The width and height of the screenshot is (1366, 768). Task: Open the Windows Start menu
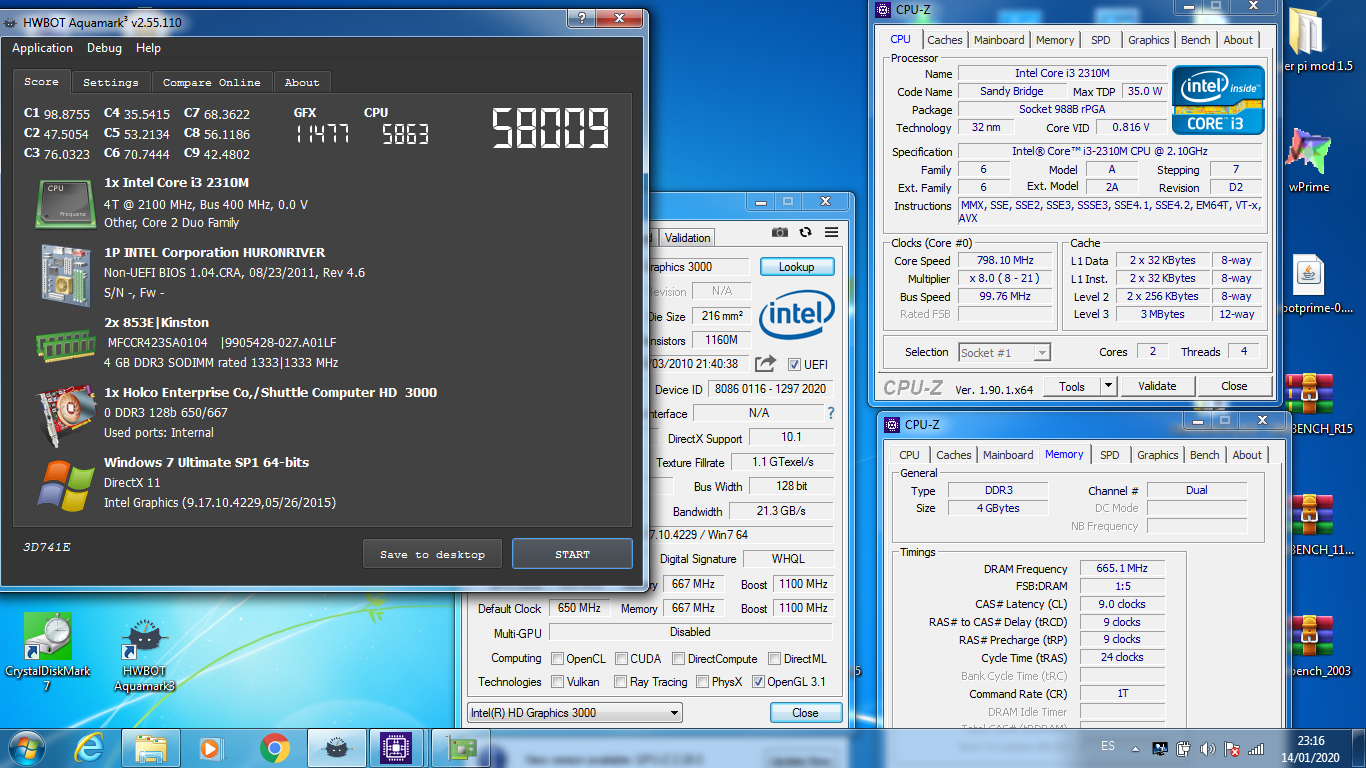tap(26, 747)
